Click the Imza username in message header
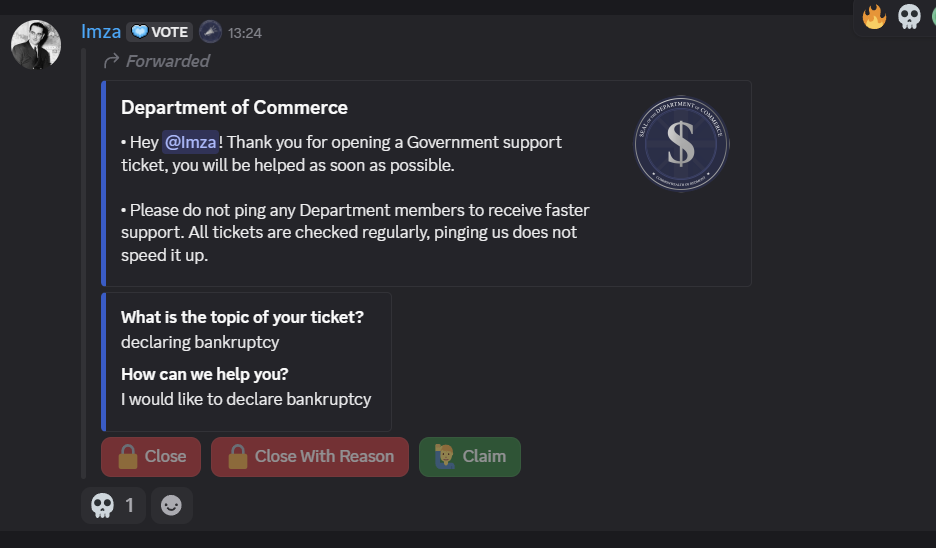This screenshot has height=548, width=936. [x=101, y=32]
